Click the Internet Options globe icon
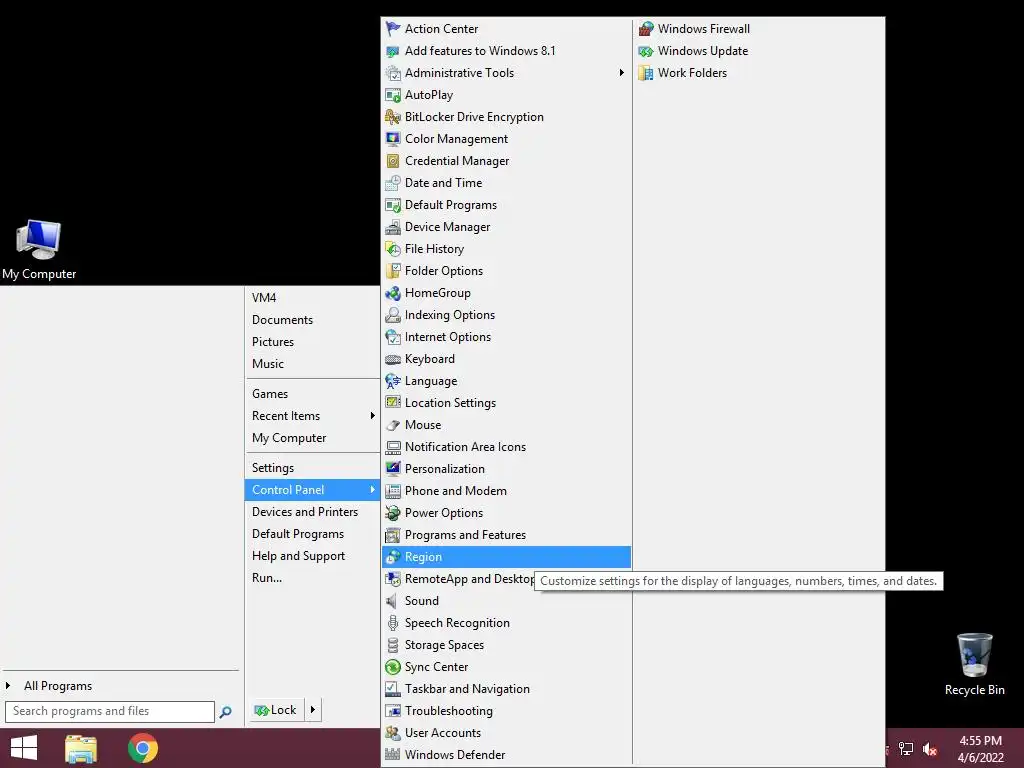Image resolution: width=1024 pixels, height=768 pixels. [392, 337]
